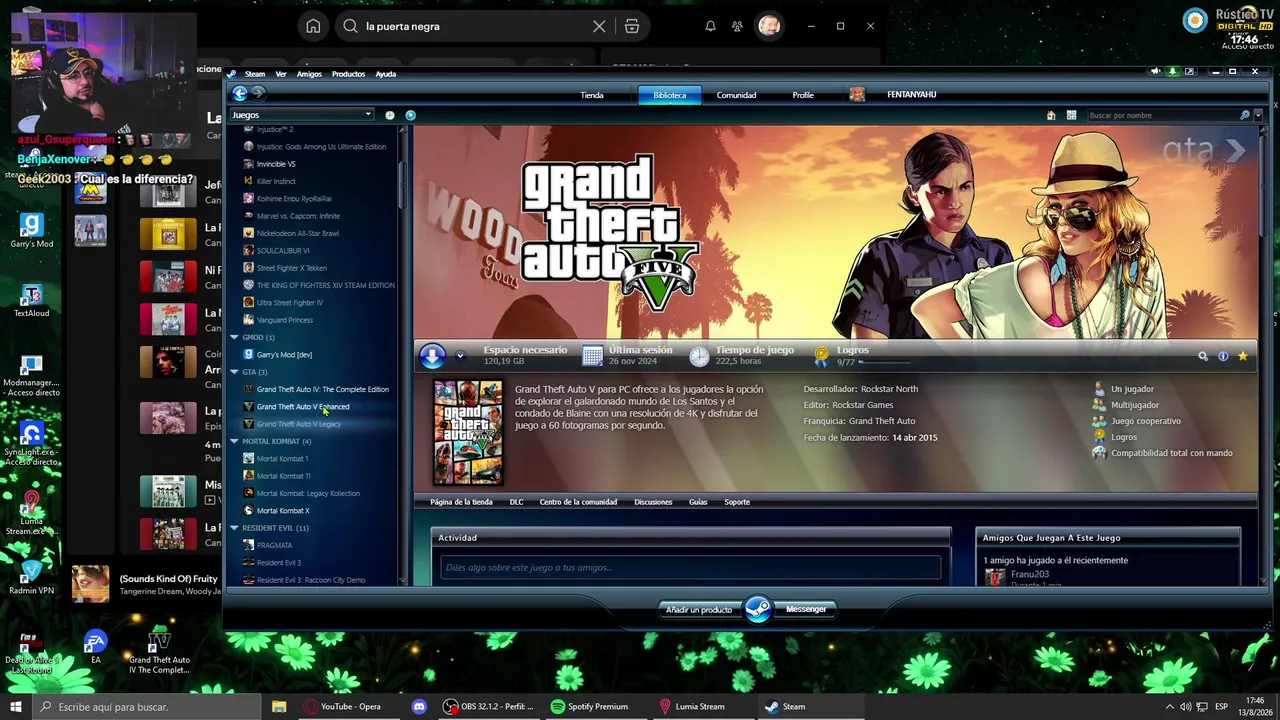Click the green notifications bell in Steam
The height and width of the screenshot is (720, 1280).
pos(1172,72)
